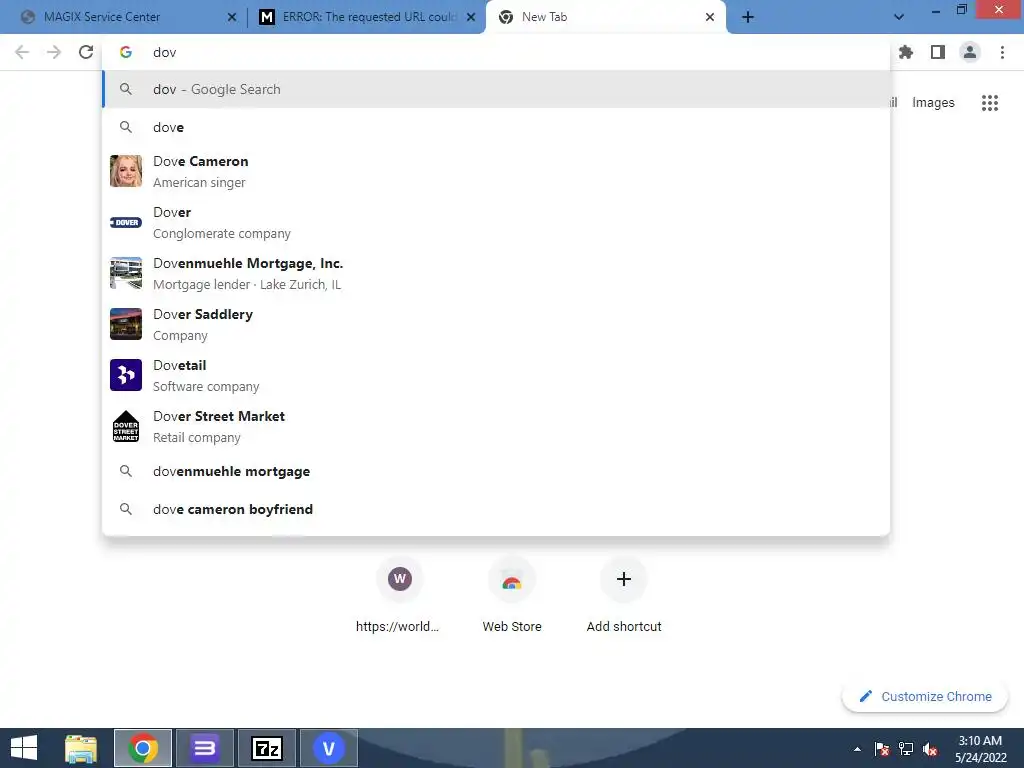The height and width of the screenshot is (768, 1024).
Task: Click the Dover Saddlery storefront thumbnail
Action: [x=126, y=324]
